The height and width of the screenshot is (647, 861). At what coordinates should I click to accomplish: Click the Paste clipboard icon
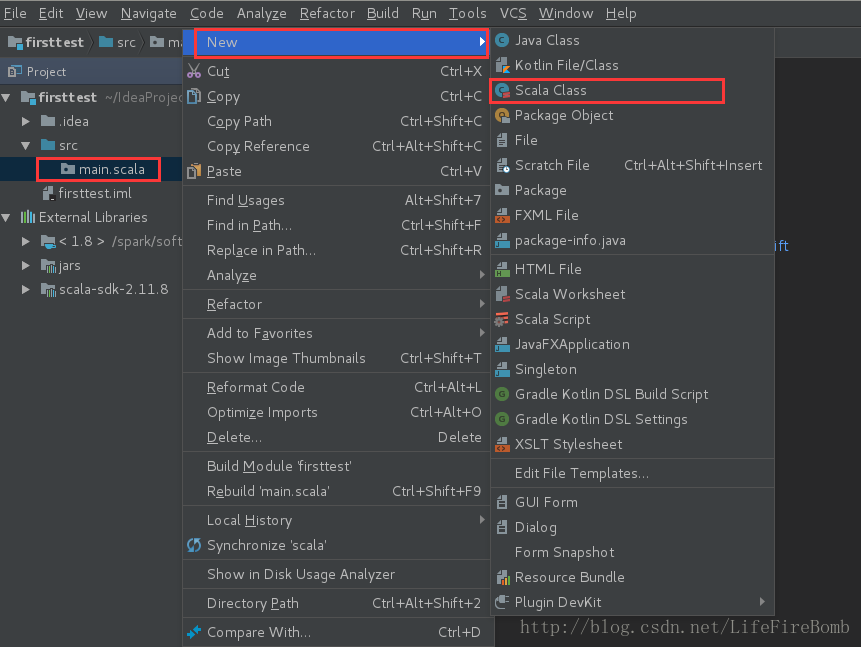[x=194, y=171]
